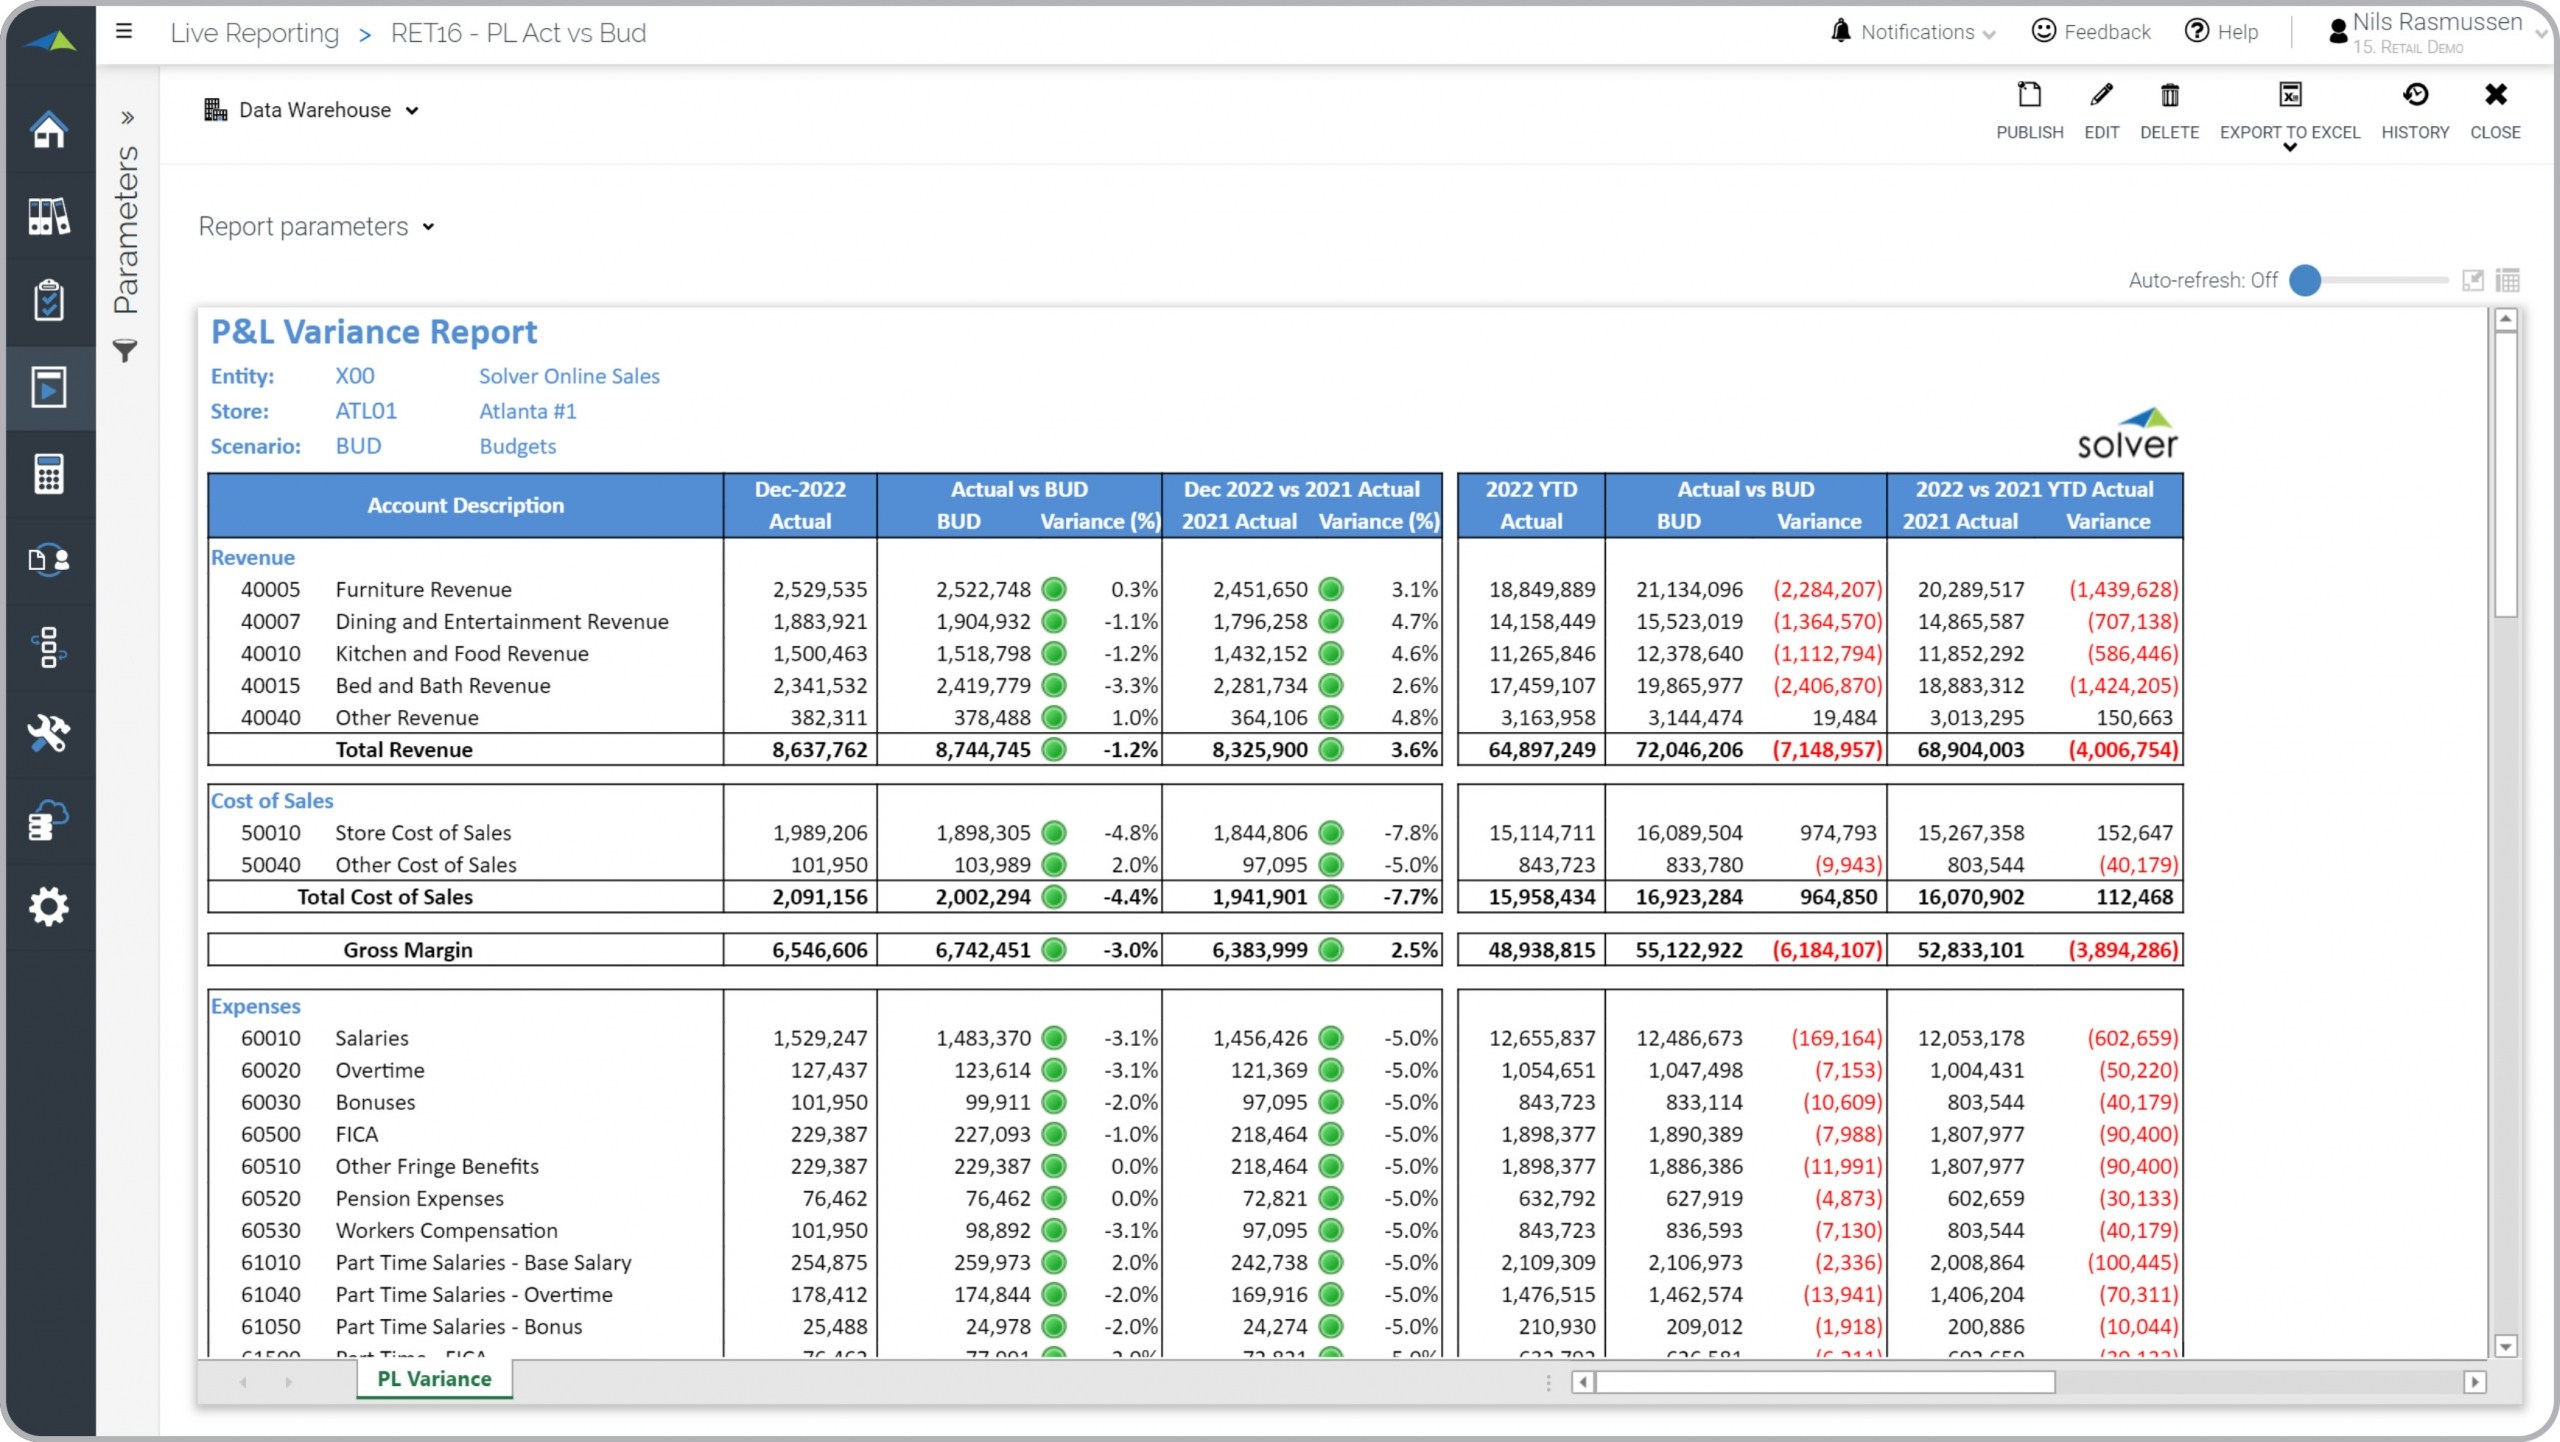2560x1442 pixels.
Task: Click scroll down arrow of report
Action: tap(2506, 1347)
